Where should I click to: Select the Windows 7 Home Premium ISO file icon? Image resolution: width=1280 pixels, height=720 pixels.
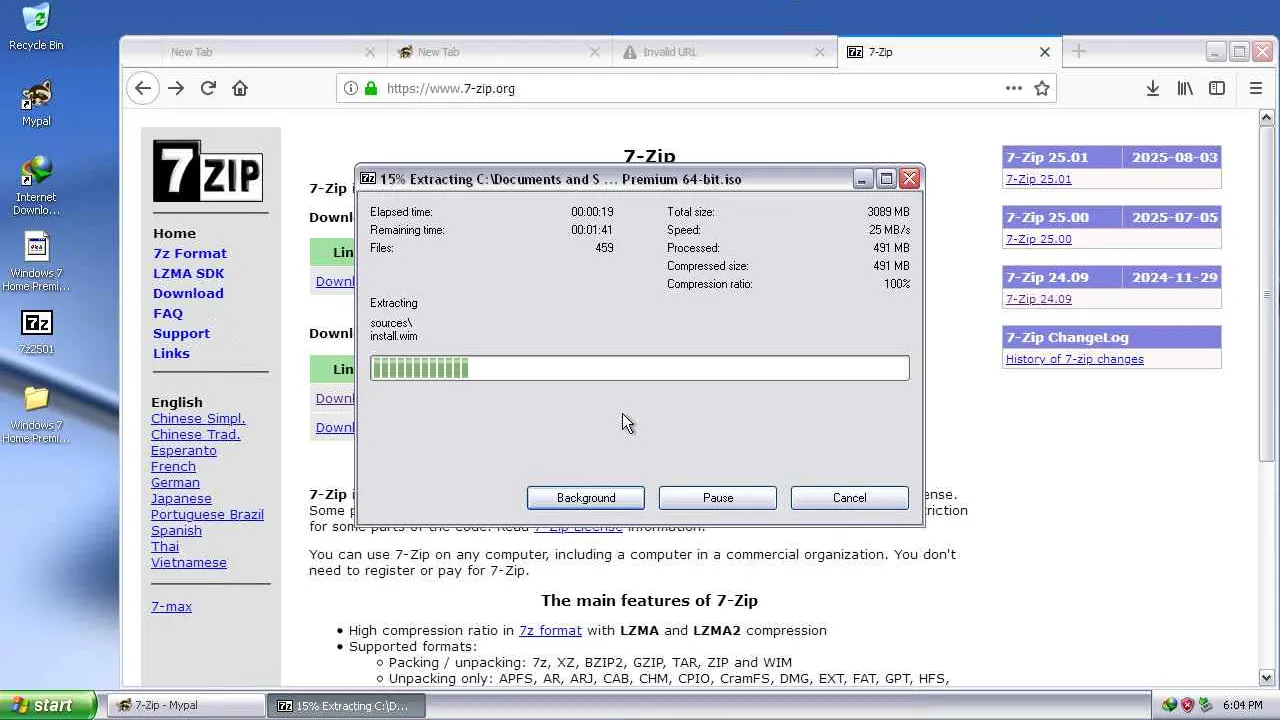click(x=36, y=262)
